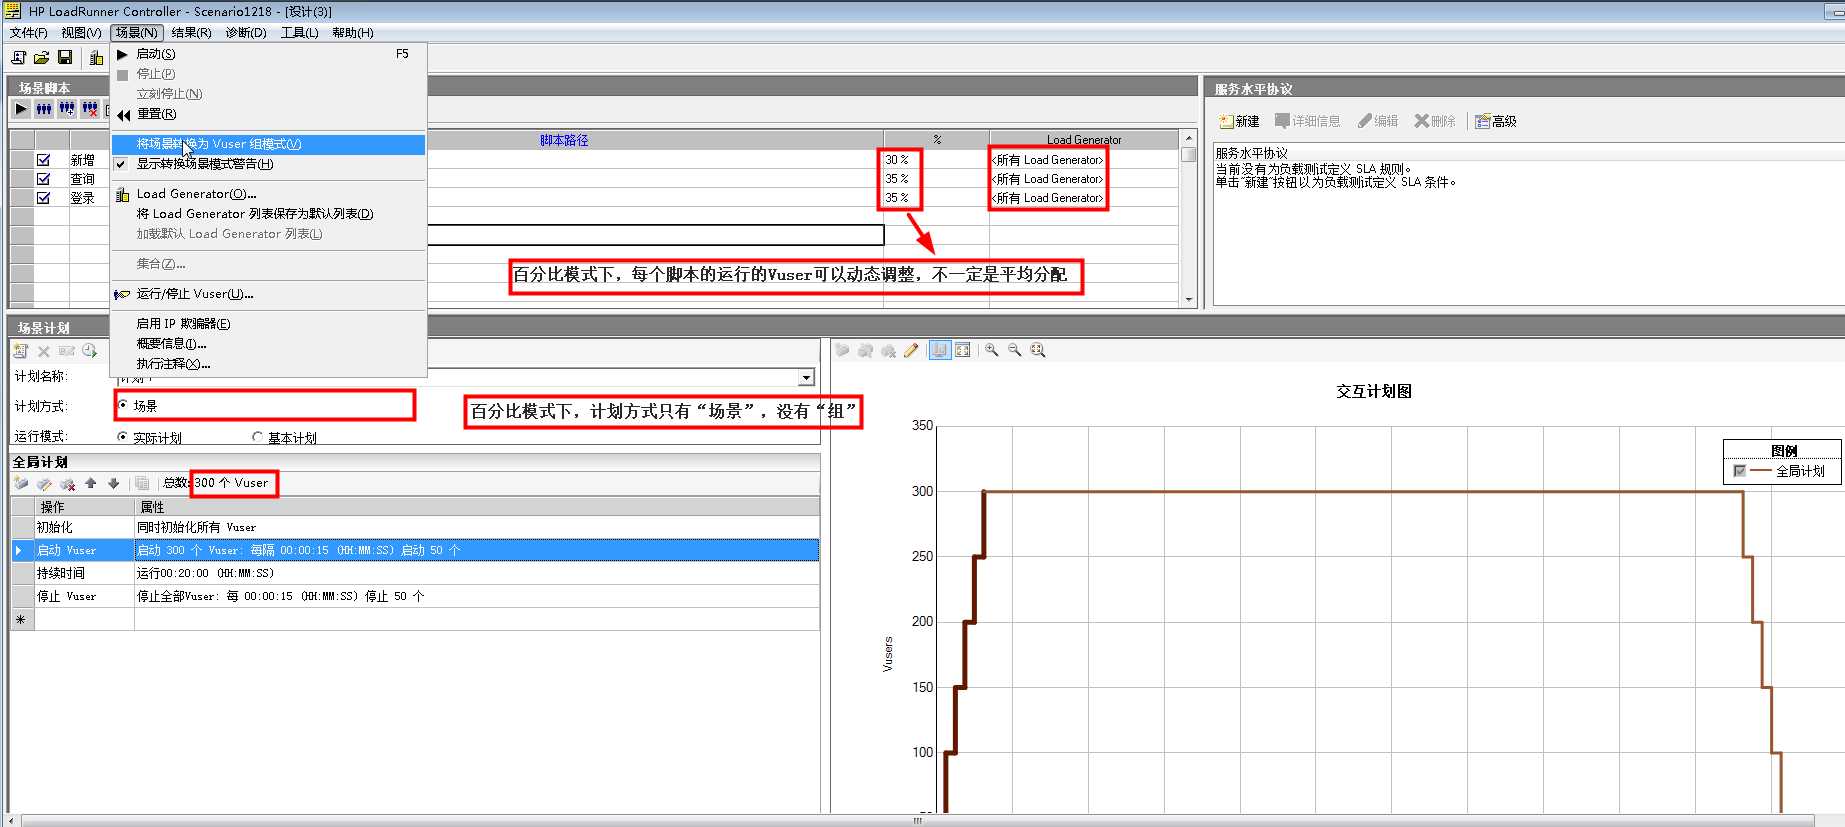Click the Zoom Out magnifier icon
This screenshot has height=827, width=1845.
pos(1015,350)
